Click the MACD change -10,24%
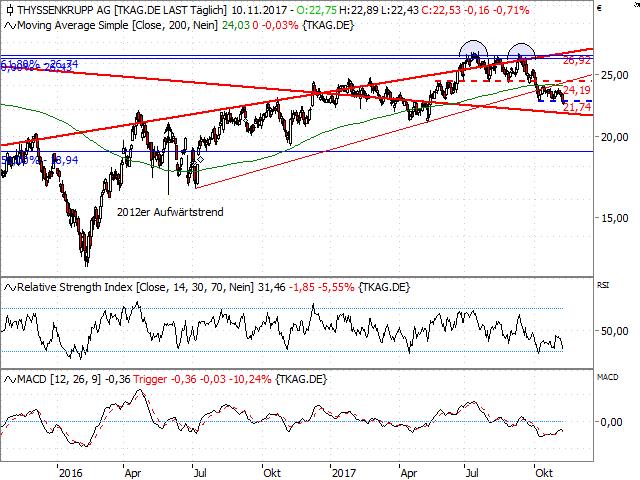 [250, 379]
